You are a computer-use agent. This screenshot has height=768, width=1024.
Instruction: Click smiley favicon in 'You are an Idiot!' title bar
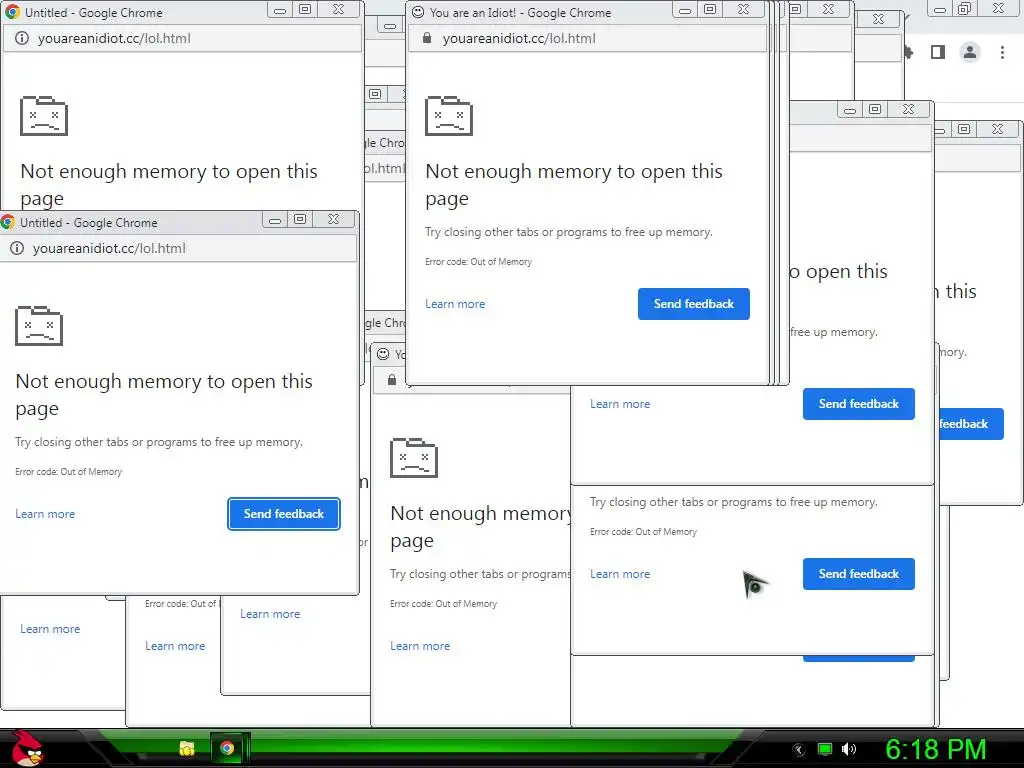tap(418, 12)
